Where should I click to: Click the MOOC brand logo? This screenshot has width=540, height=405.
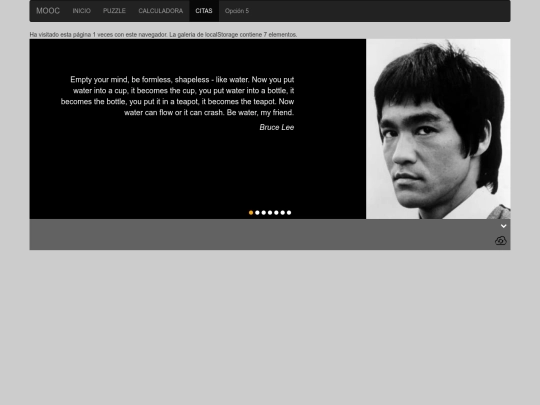tap(48, 11)
